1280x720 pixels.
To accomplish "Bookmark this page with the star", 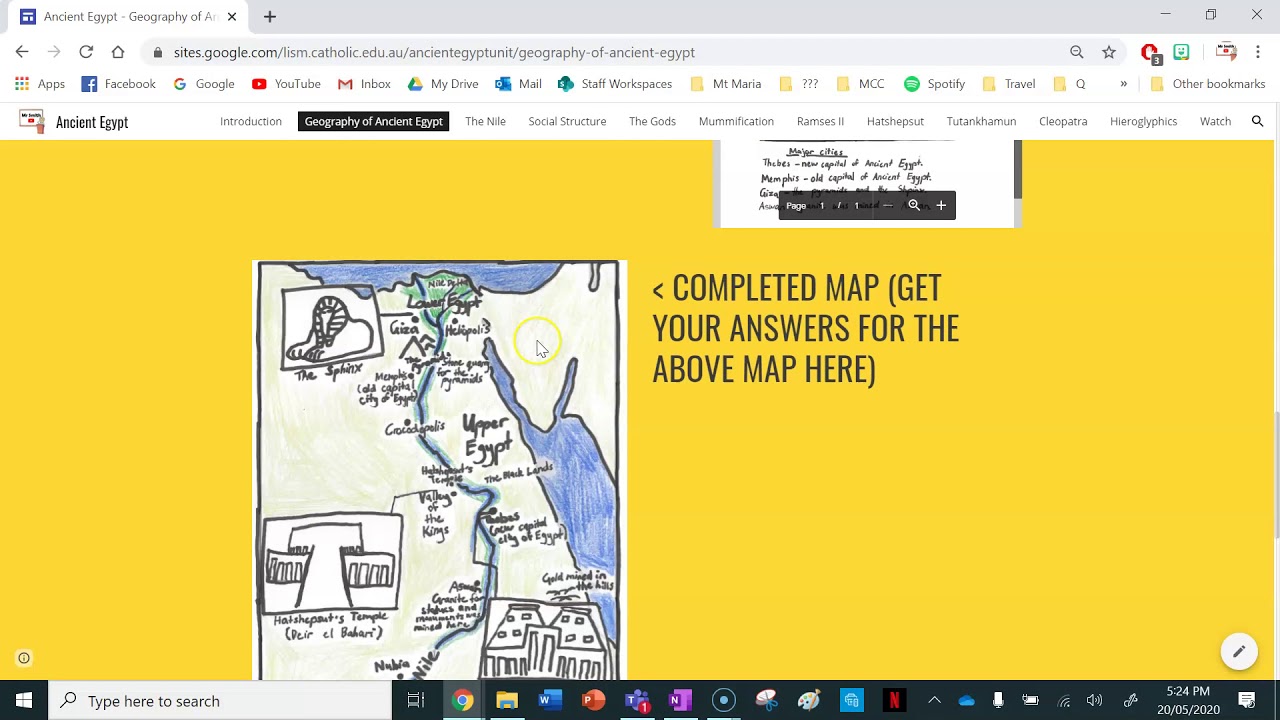I will (x=1109, y=52).
